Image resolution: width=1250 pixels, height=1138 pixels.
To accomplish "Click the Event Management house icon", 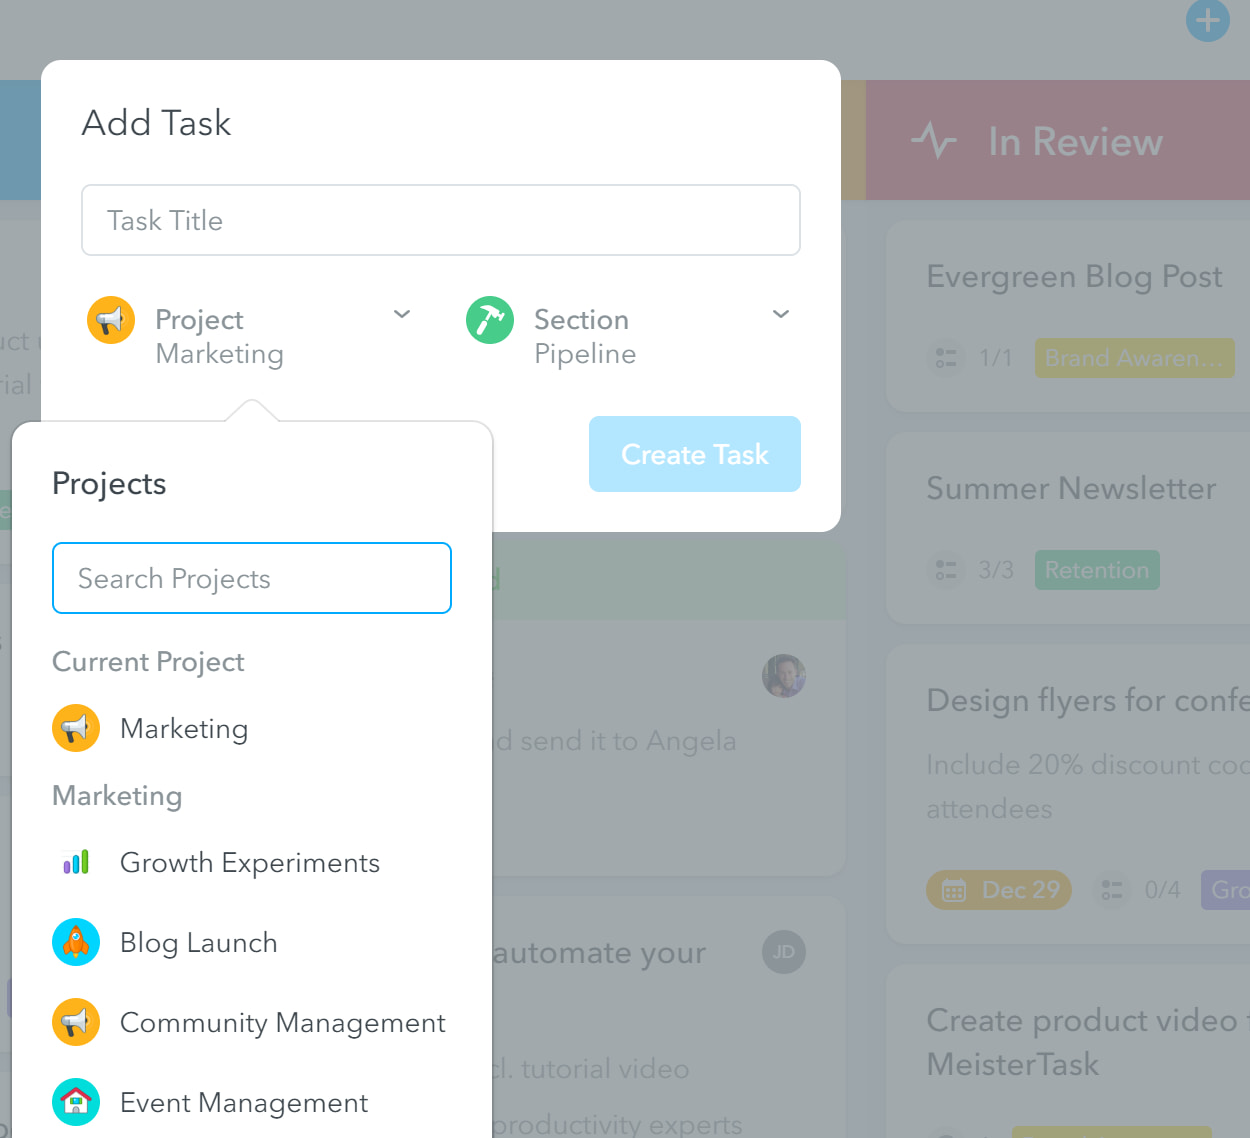I will pyautogui.click(x=76, y=1102).
